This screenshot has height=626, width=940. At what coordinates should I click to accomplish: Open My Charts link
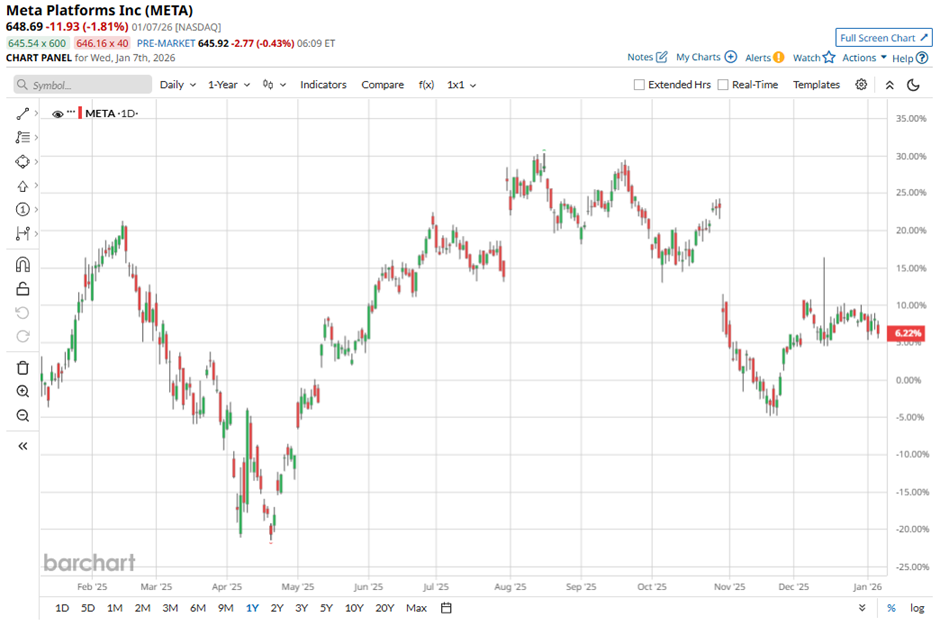(x=706, y=57)
